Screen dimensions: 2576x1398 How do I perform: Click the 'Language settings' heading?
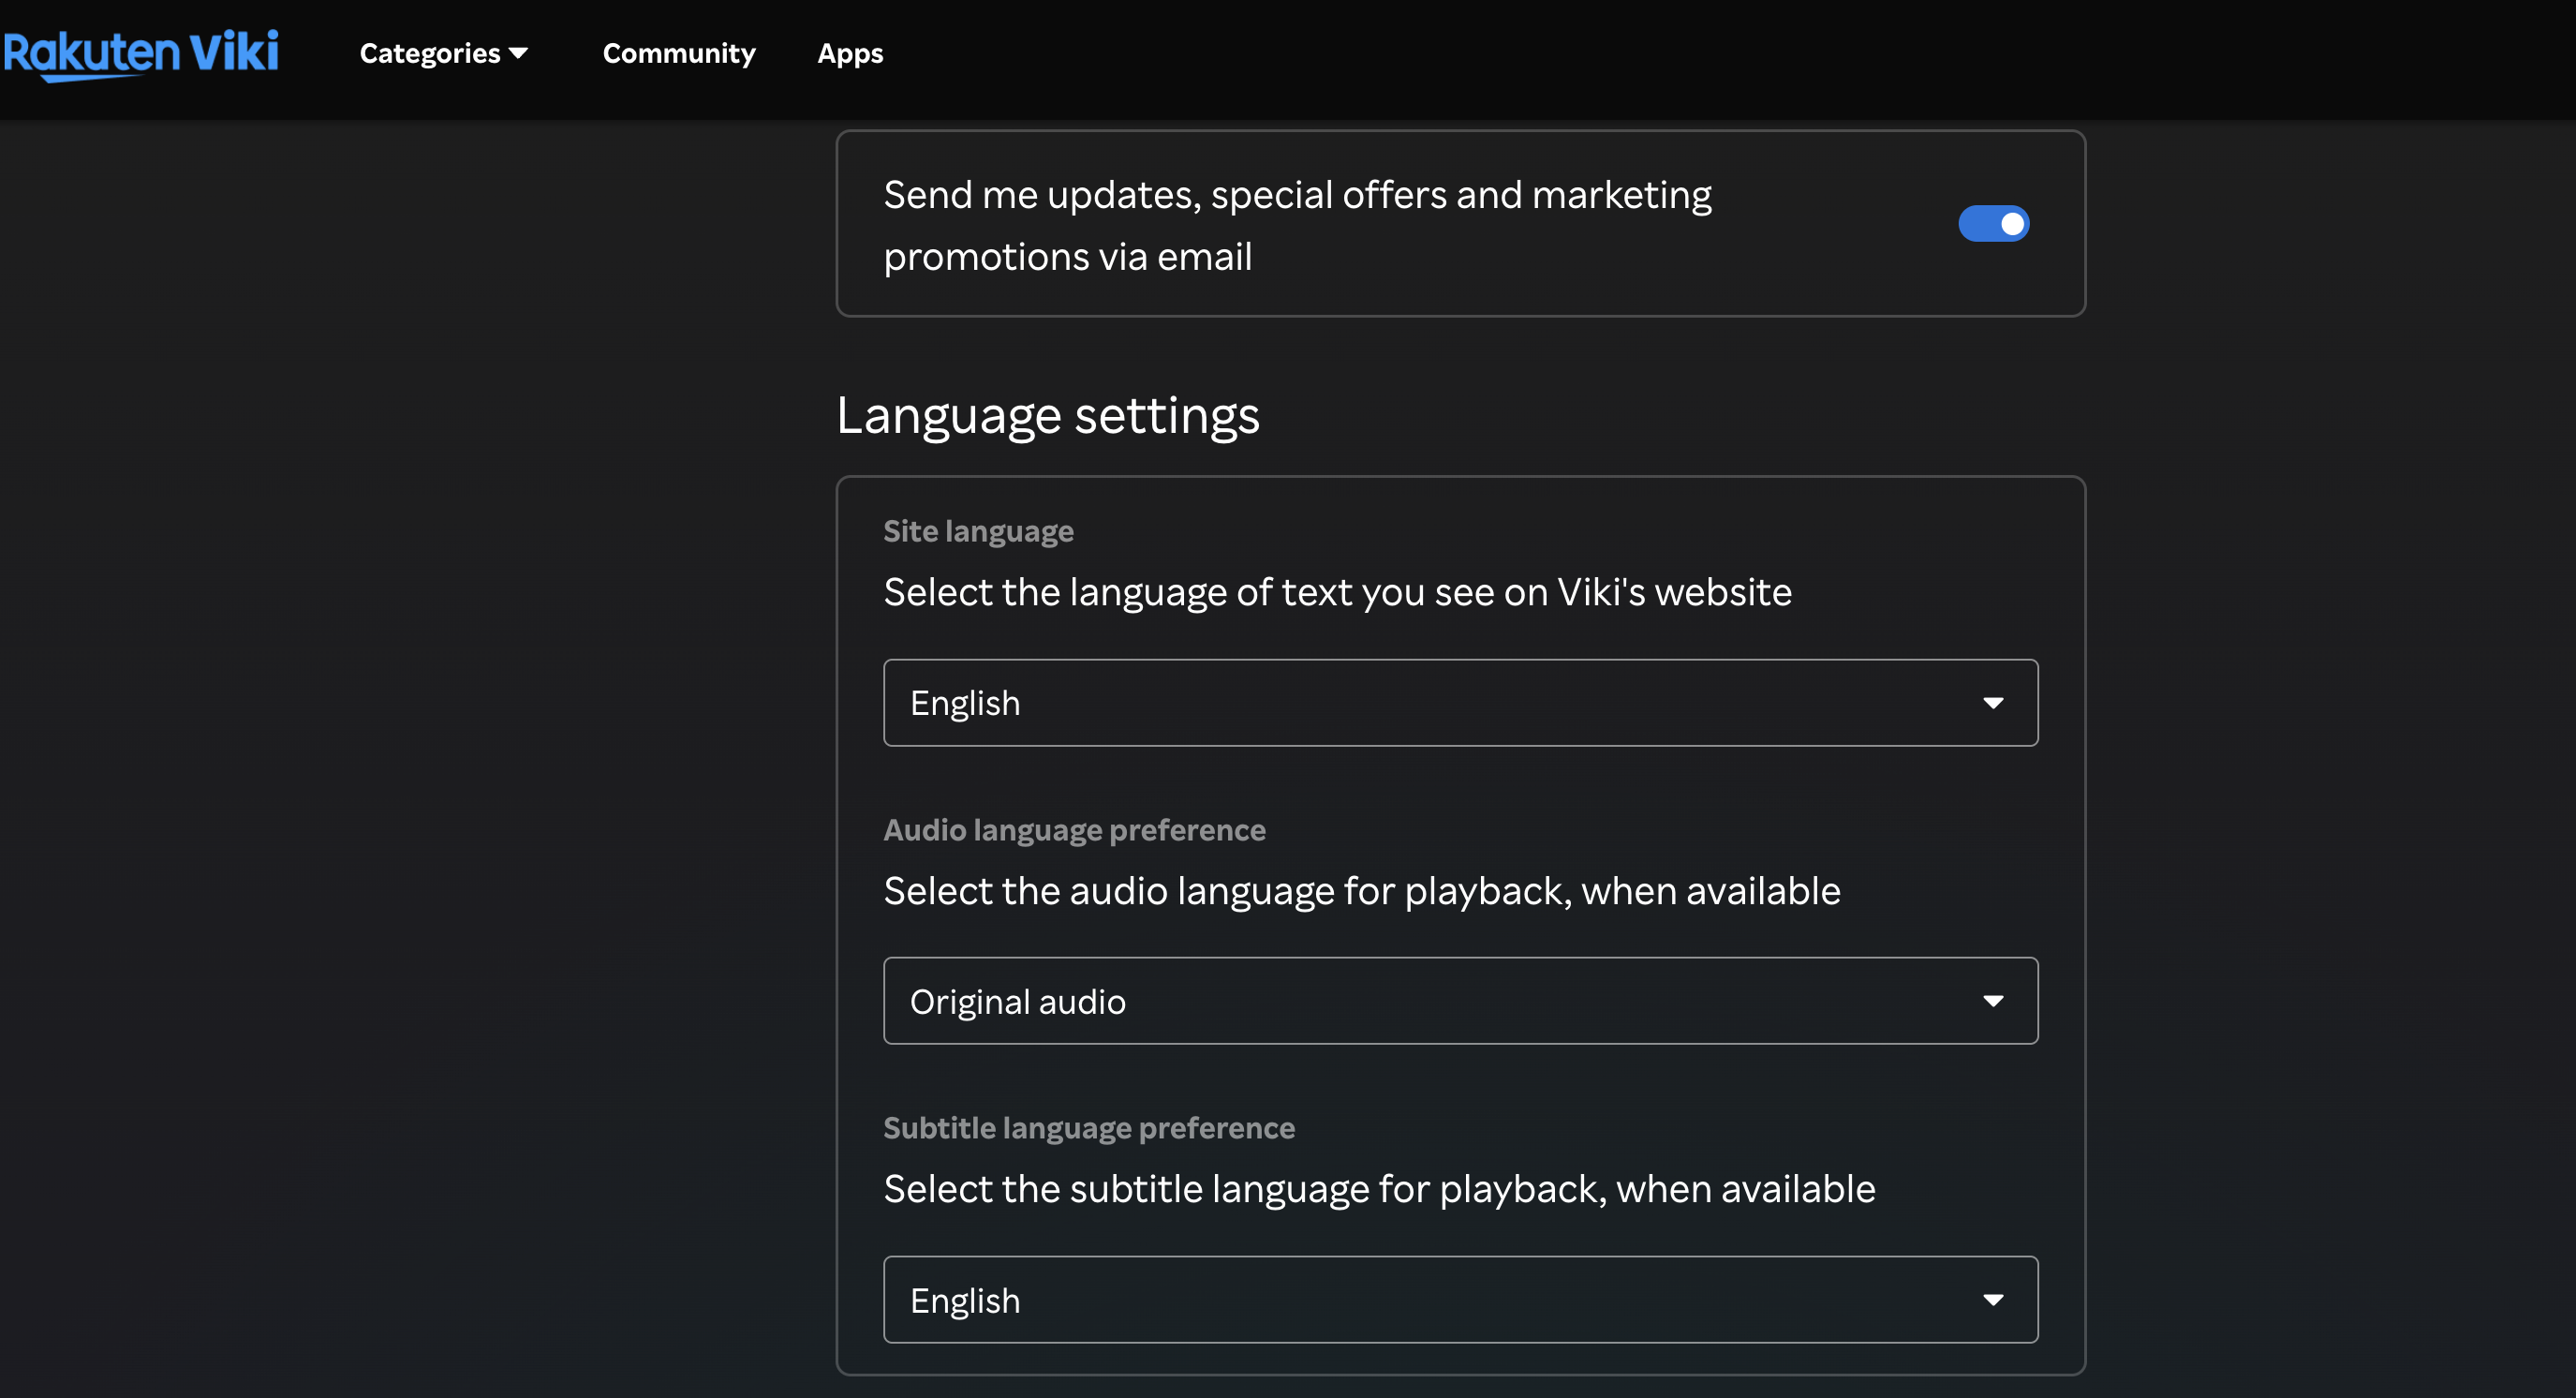1047,415
